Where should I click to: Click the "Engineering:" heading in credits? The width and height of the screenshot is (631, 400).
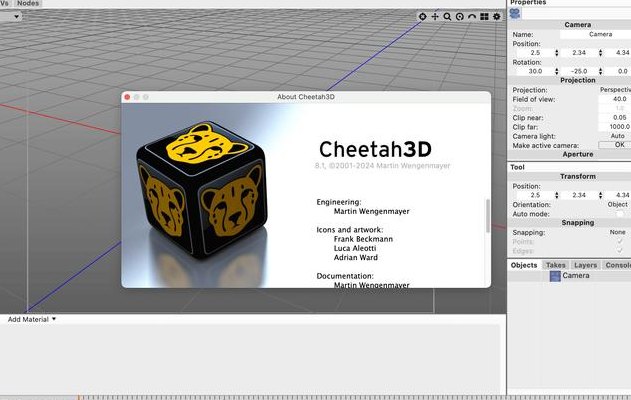[339, 202]
